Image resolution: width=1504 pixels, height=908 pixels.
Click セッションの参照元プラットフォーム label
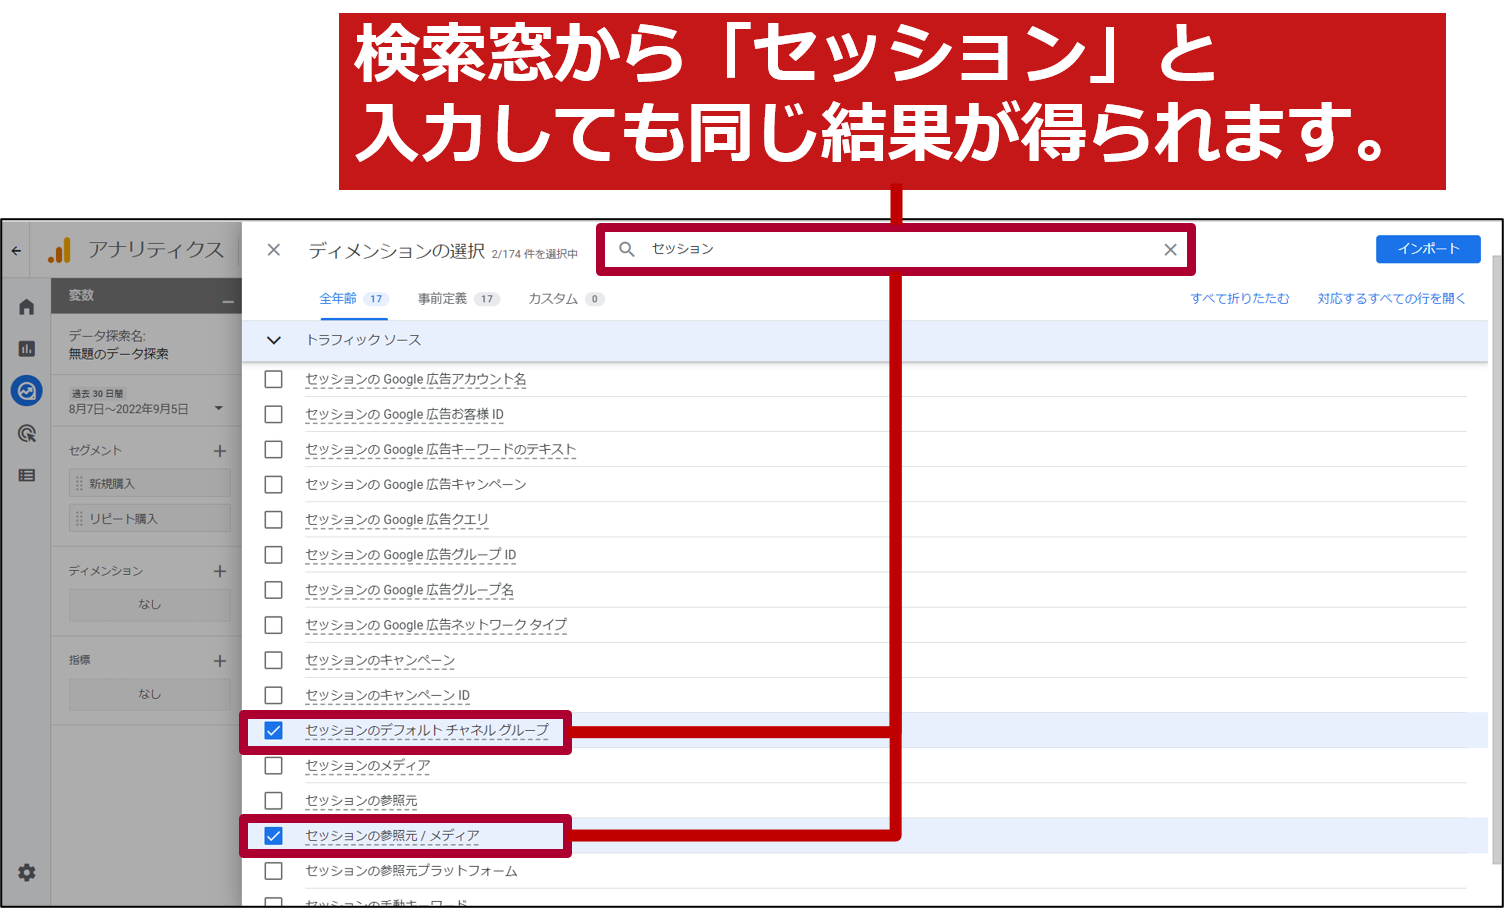[x=411, y=871]
